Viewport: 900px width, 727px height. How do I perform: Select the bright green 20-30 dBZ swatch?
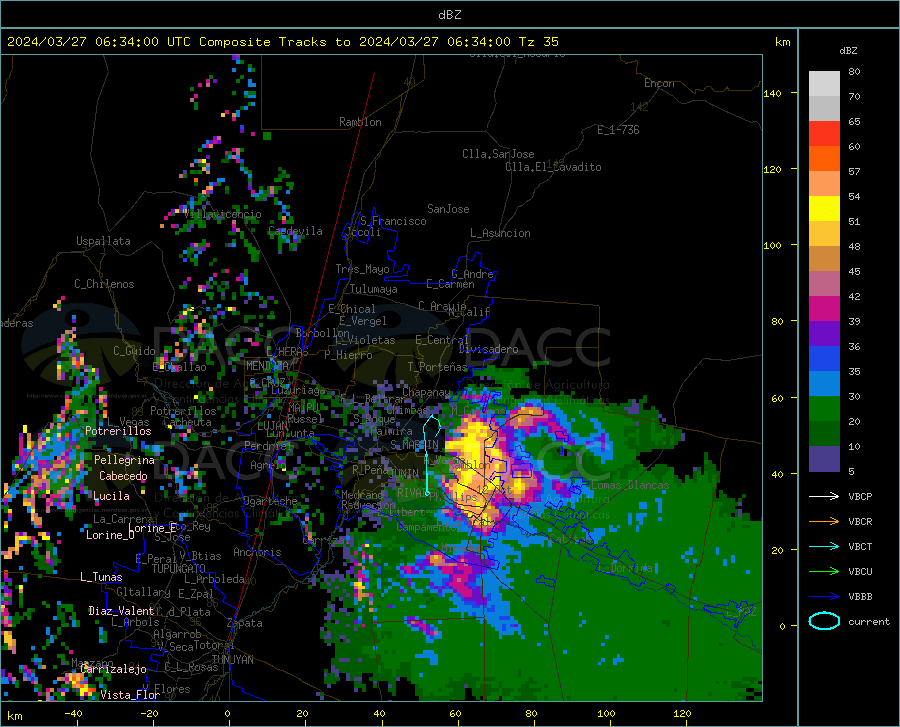(824, 409)
